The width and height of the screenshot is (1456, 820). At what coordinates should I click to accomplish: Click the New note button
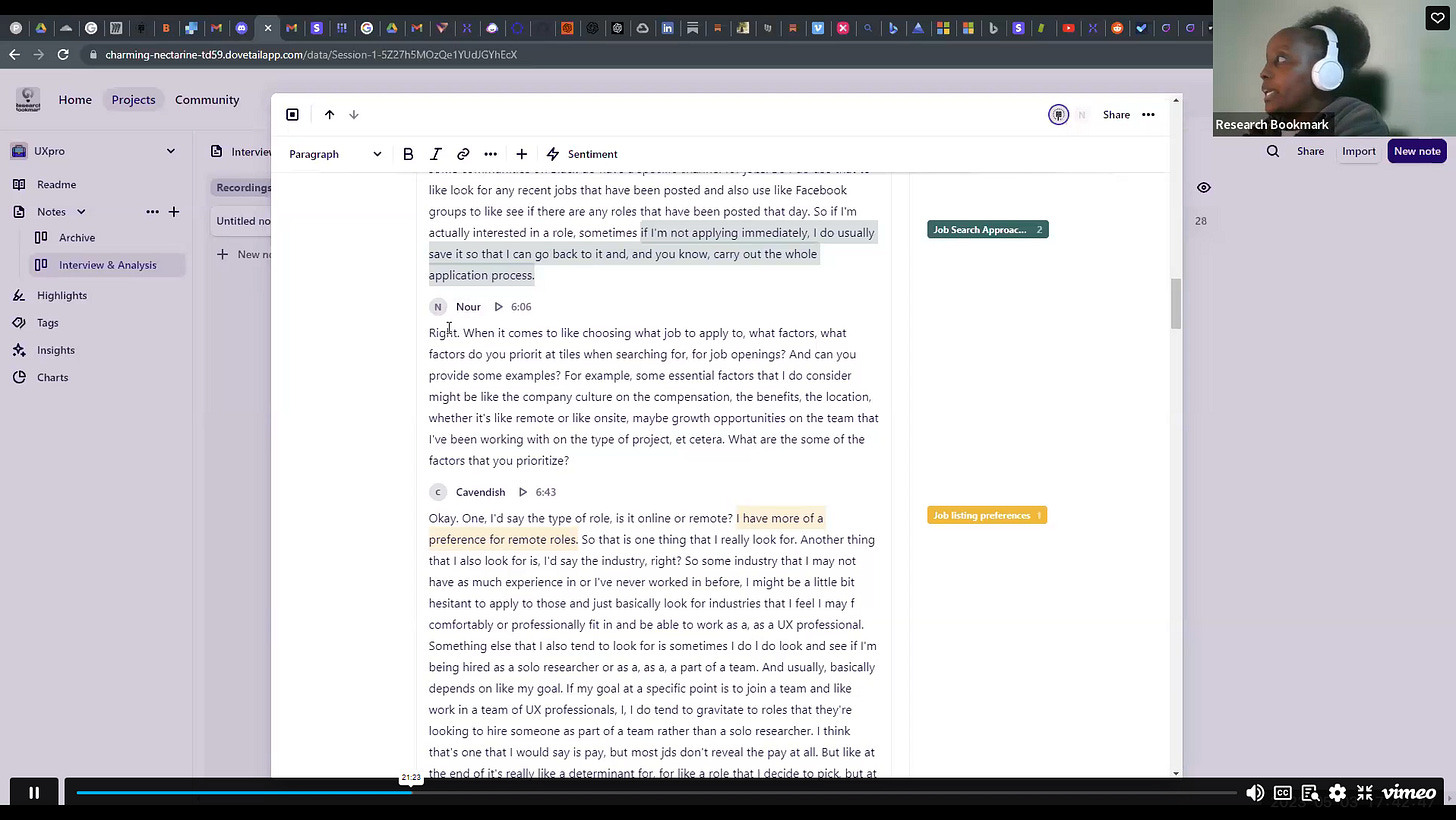tap(1417, 151)
